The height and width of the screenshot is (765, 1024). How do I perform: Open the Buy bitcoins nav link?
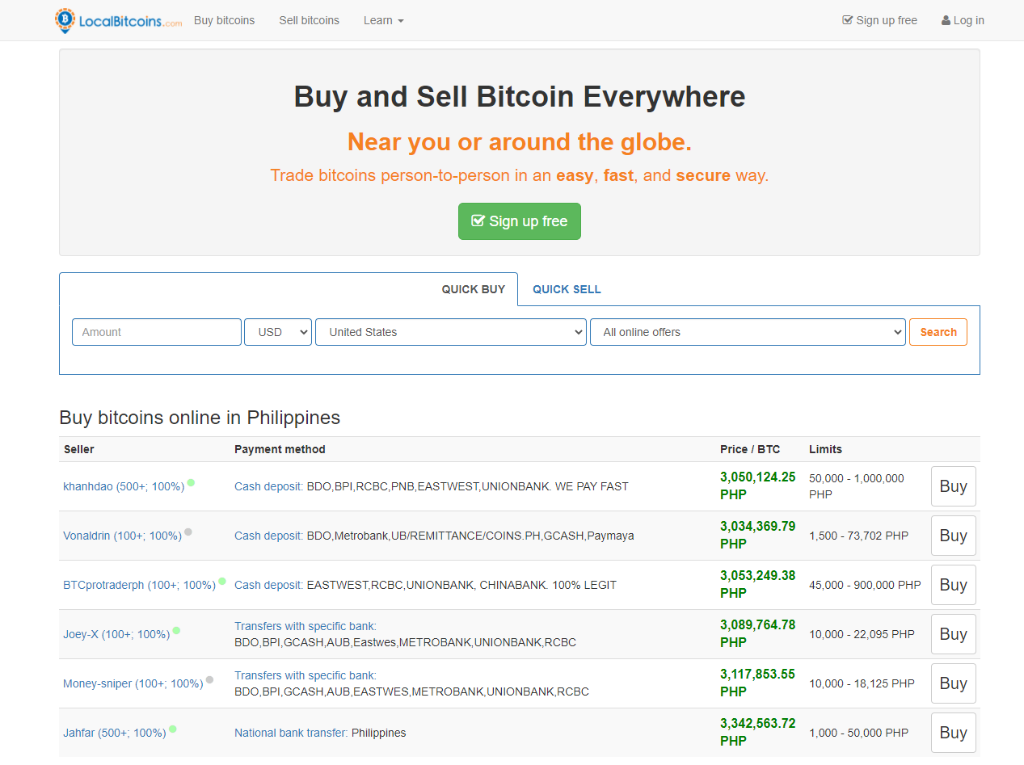(224, 20)
